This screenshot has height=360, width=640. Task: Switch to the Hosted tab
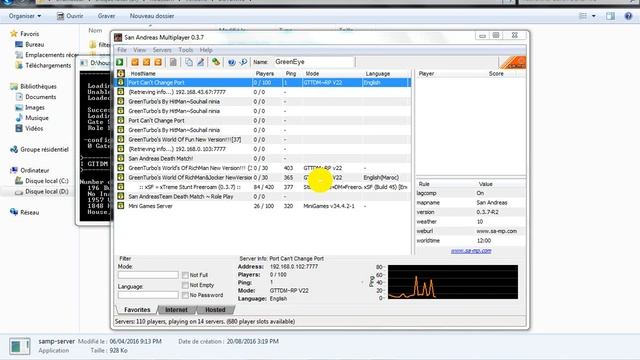pos(215,309)
